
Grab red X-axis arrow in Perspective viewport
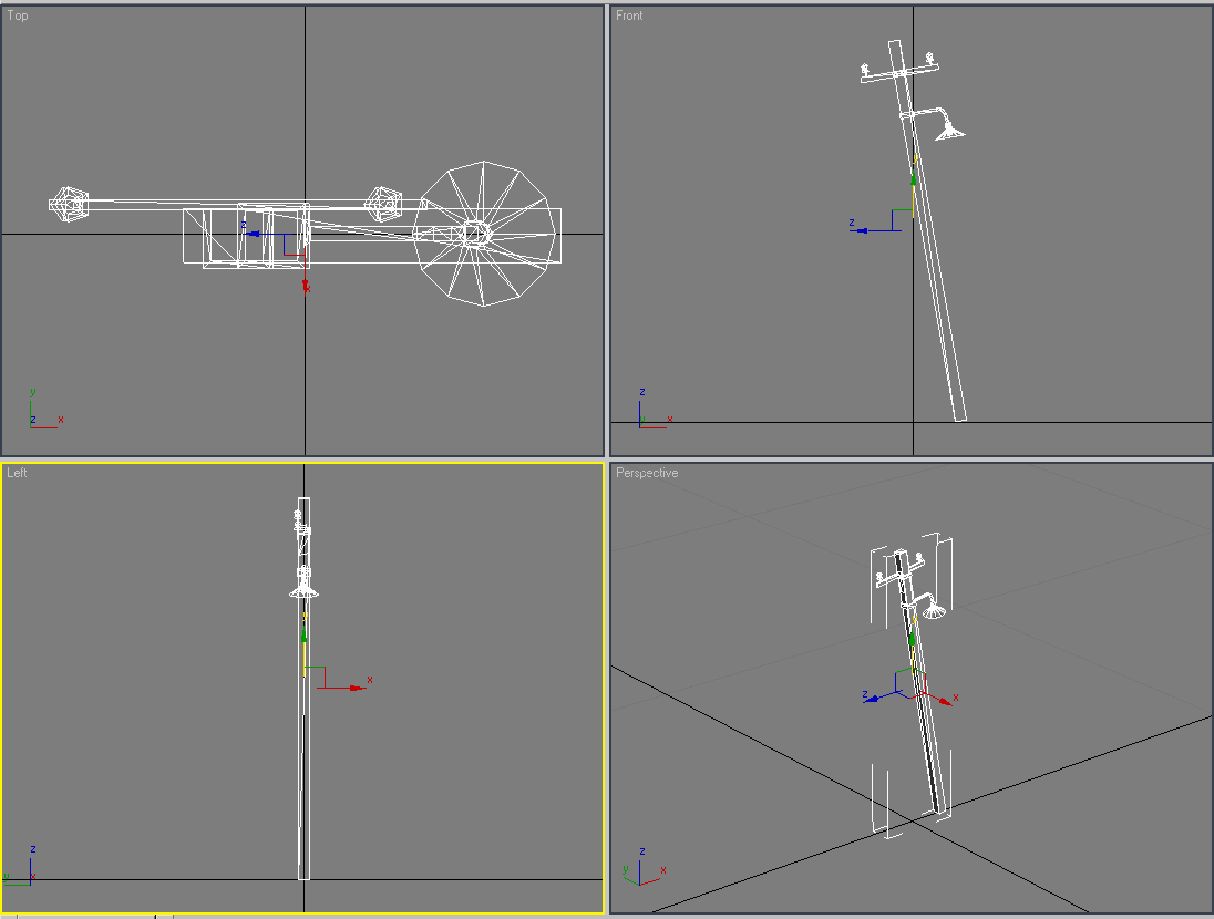(945, 698)
